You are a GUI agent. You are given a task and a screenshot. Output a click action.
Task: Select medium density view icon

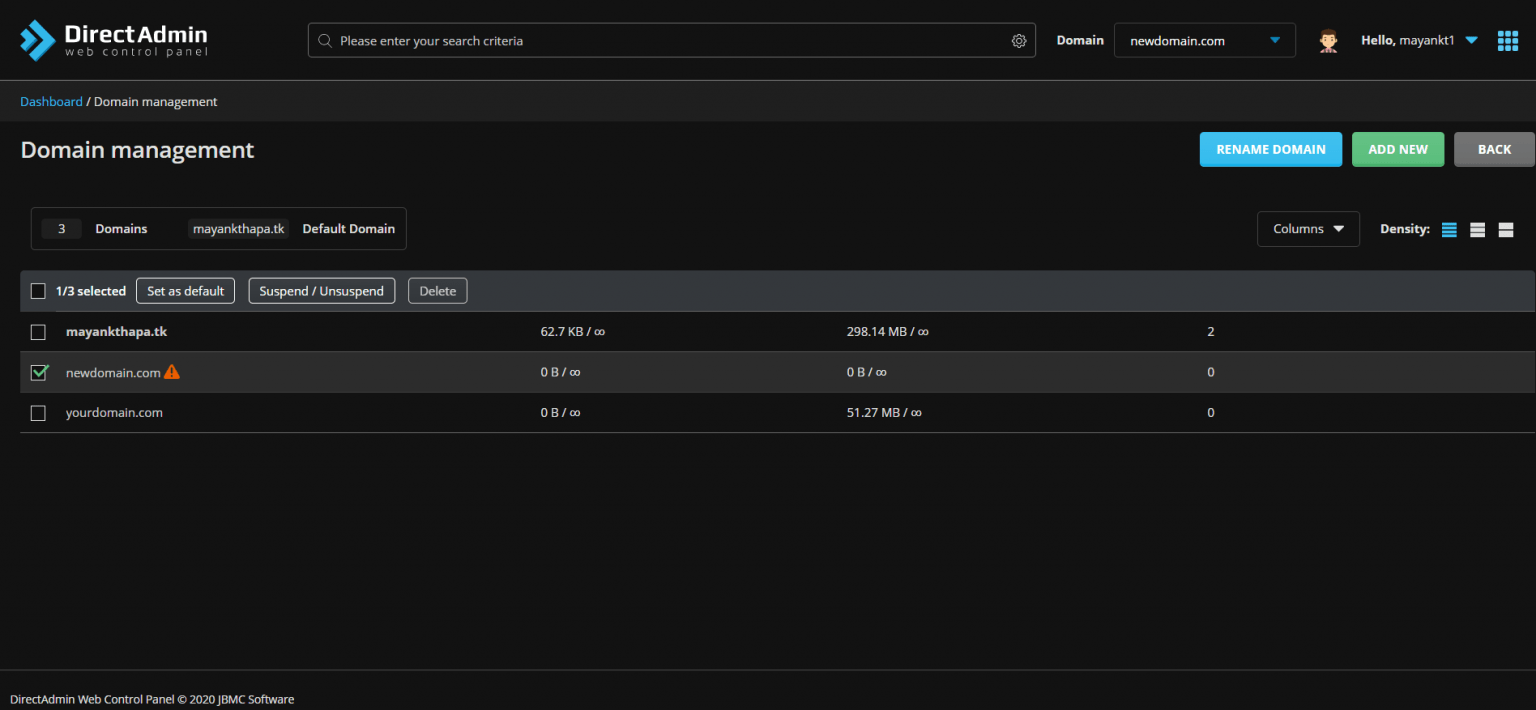coord(1477,229)
